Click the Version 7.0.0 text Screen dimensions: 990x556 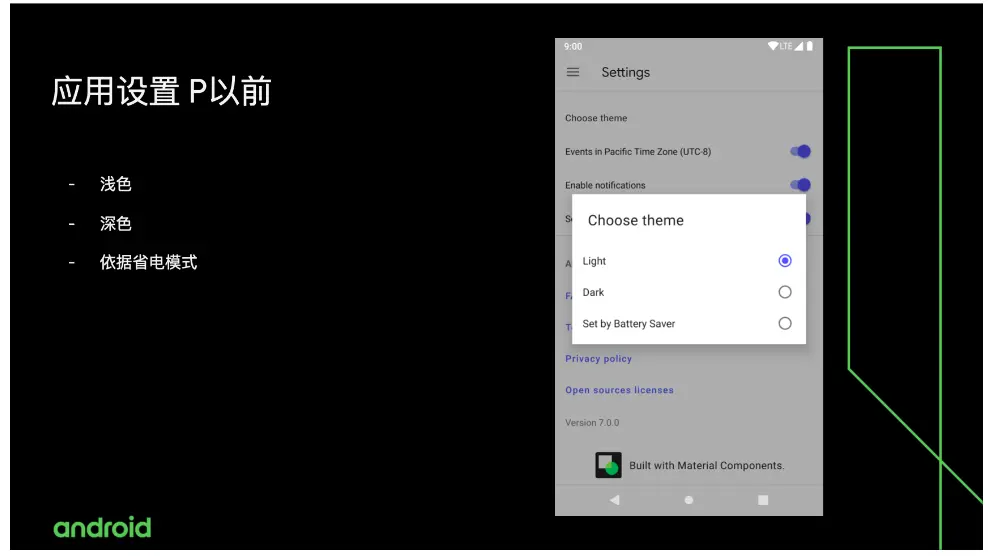592,423
